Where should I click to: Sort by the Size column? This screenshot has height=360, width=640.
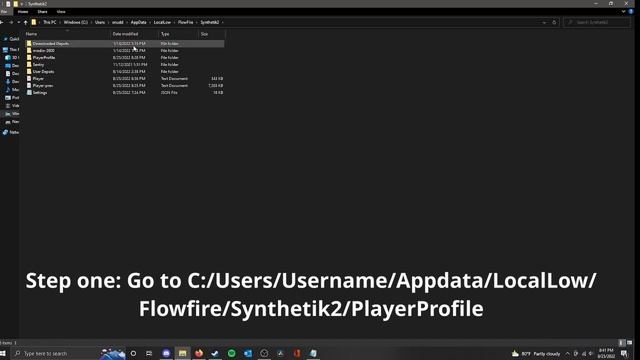[x=204, y=34]
